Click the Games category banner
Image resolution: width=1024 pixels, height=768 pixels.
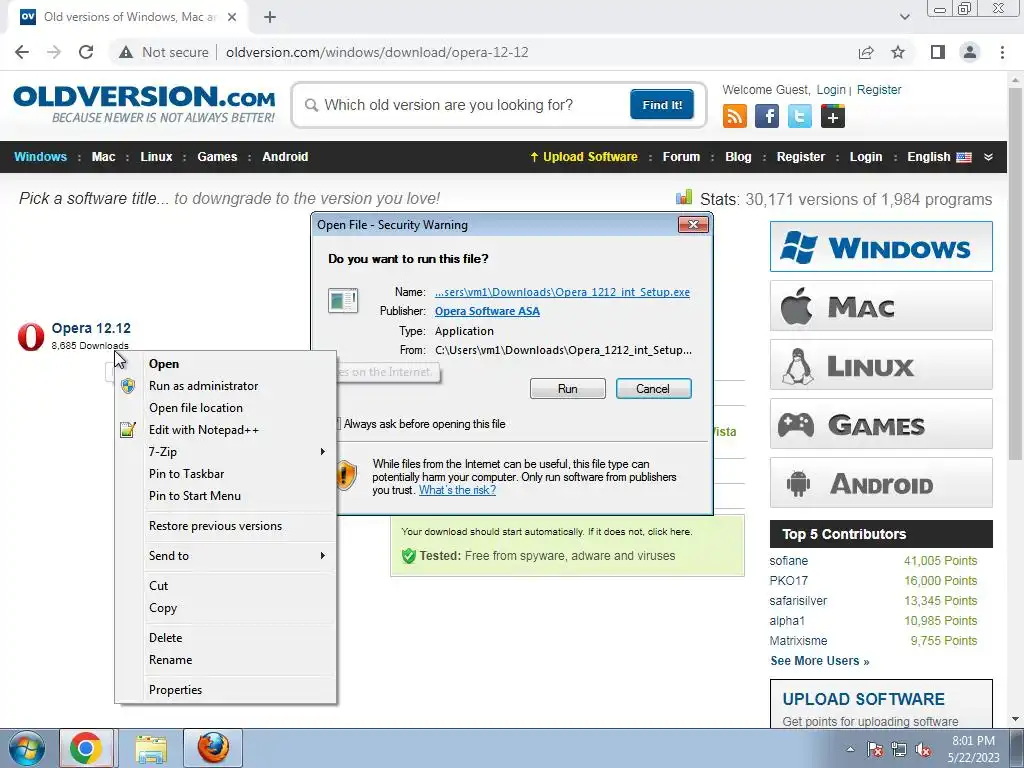[881, 424]
